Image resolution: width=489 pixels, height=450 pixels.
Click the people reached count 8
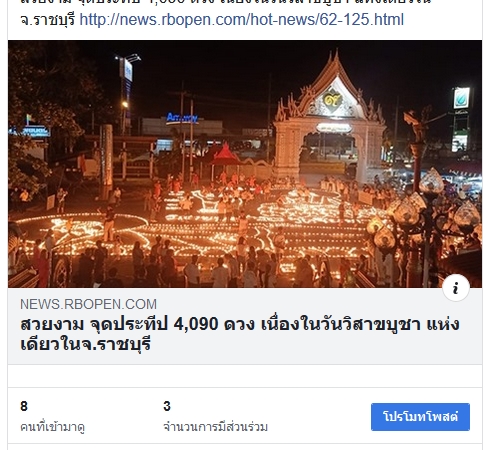[x=24, y=406]
